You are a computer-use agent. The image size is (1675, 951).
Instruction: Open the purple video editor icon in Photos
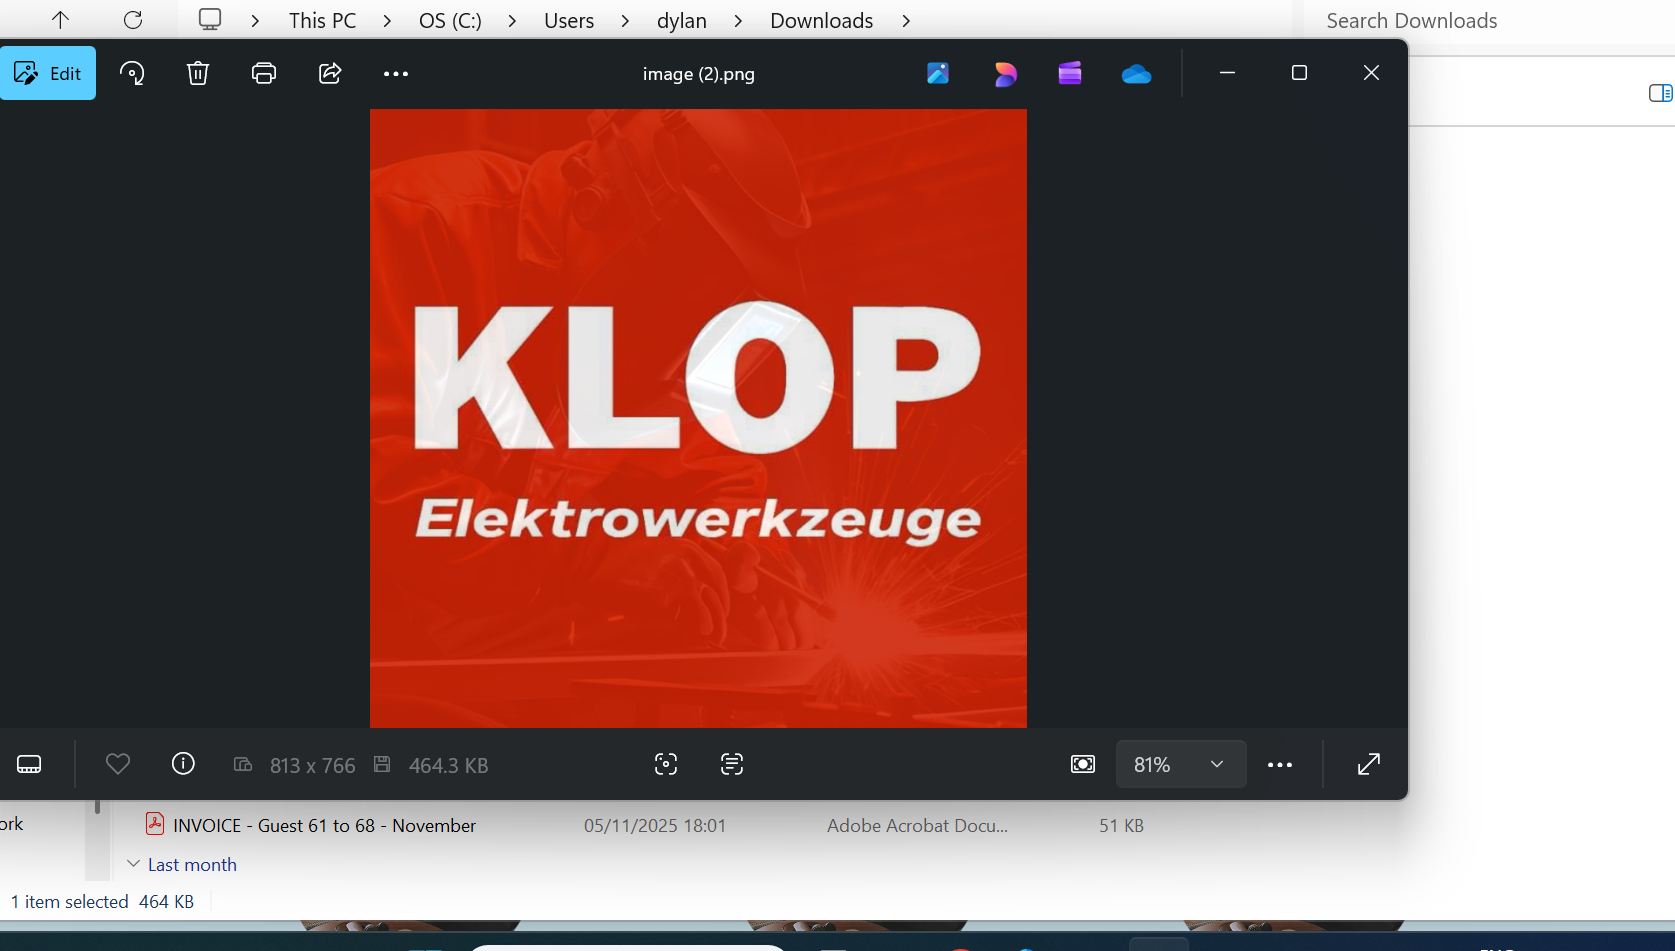[x=1070, y=73]
